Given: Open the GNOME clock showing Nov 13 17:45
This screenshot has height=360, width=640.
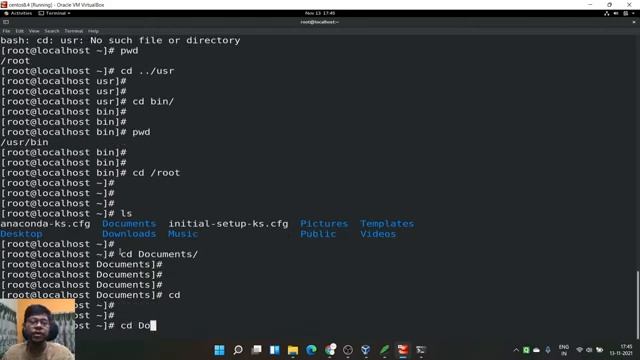Looking at the screenshot, I should tap(320, 13).
